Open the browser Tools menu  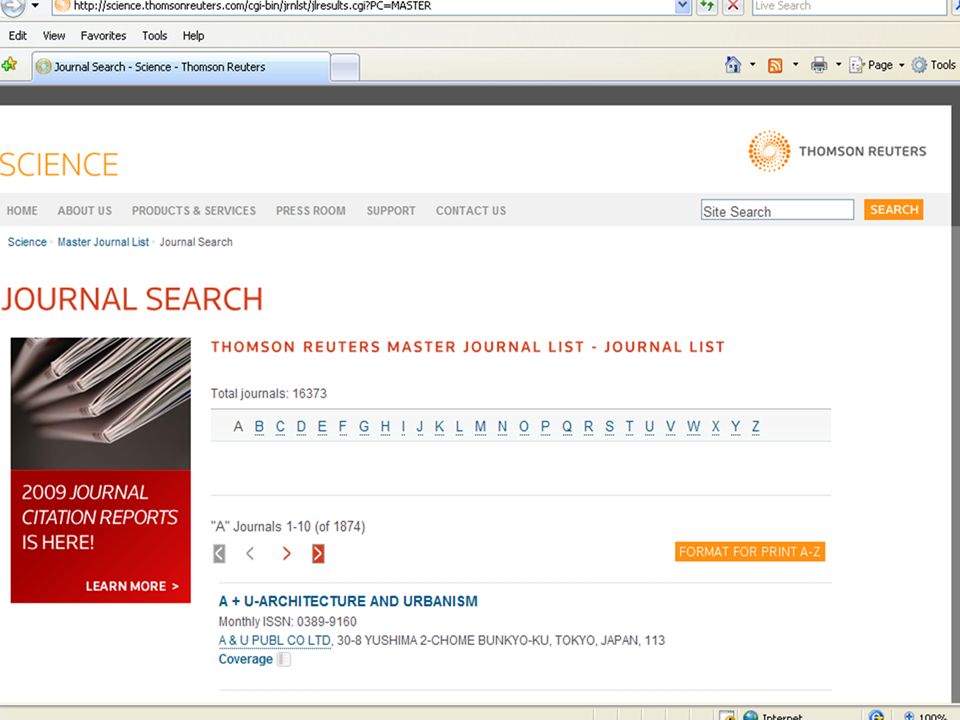(x=154, y=36)
